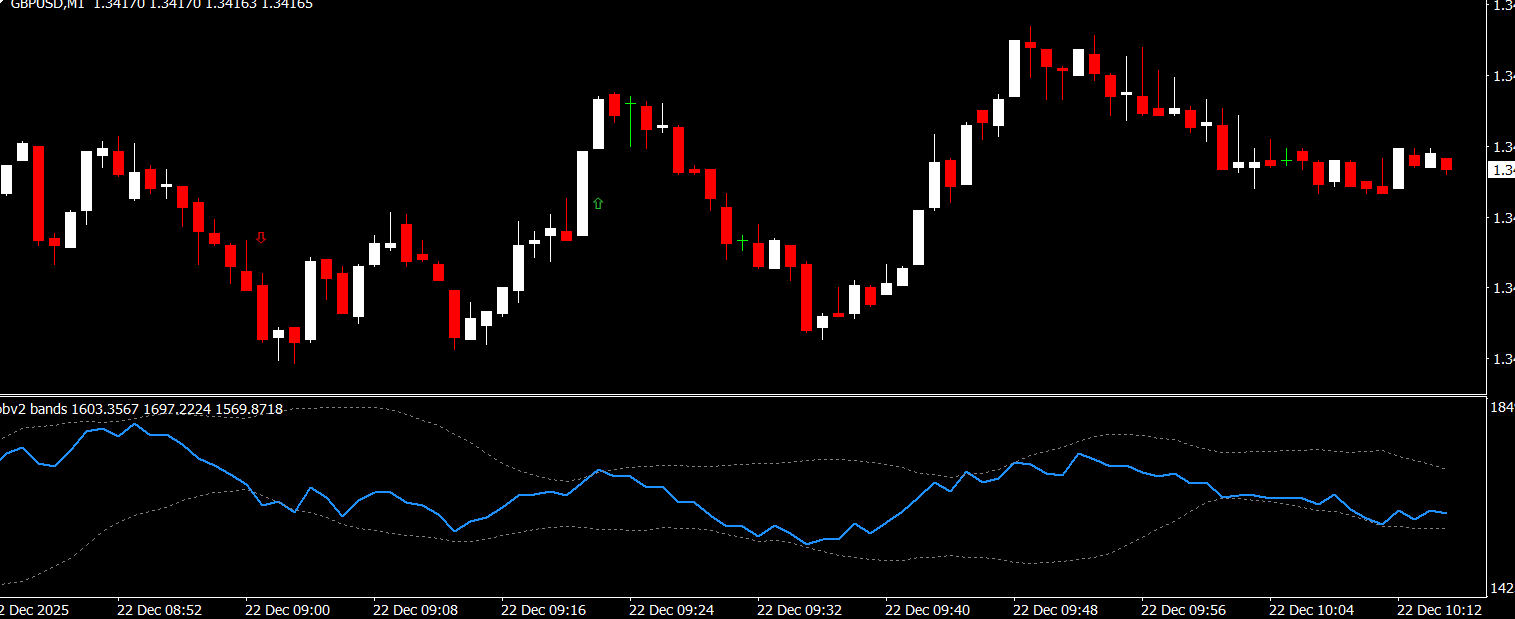Click the green cross marker near 10:05
The width and height of the screenshot is (1515, 619).
1286,158
